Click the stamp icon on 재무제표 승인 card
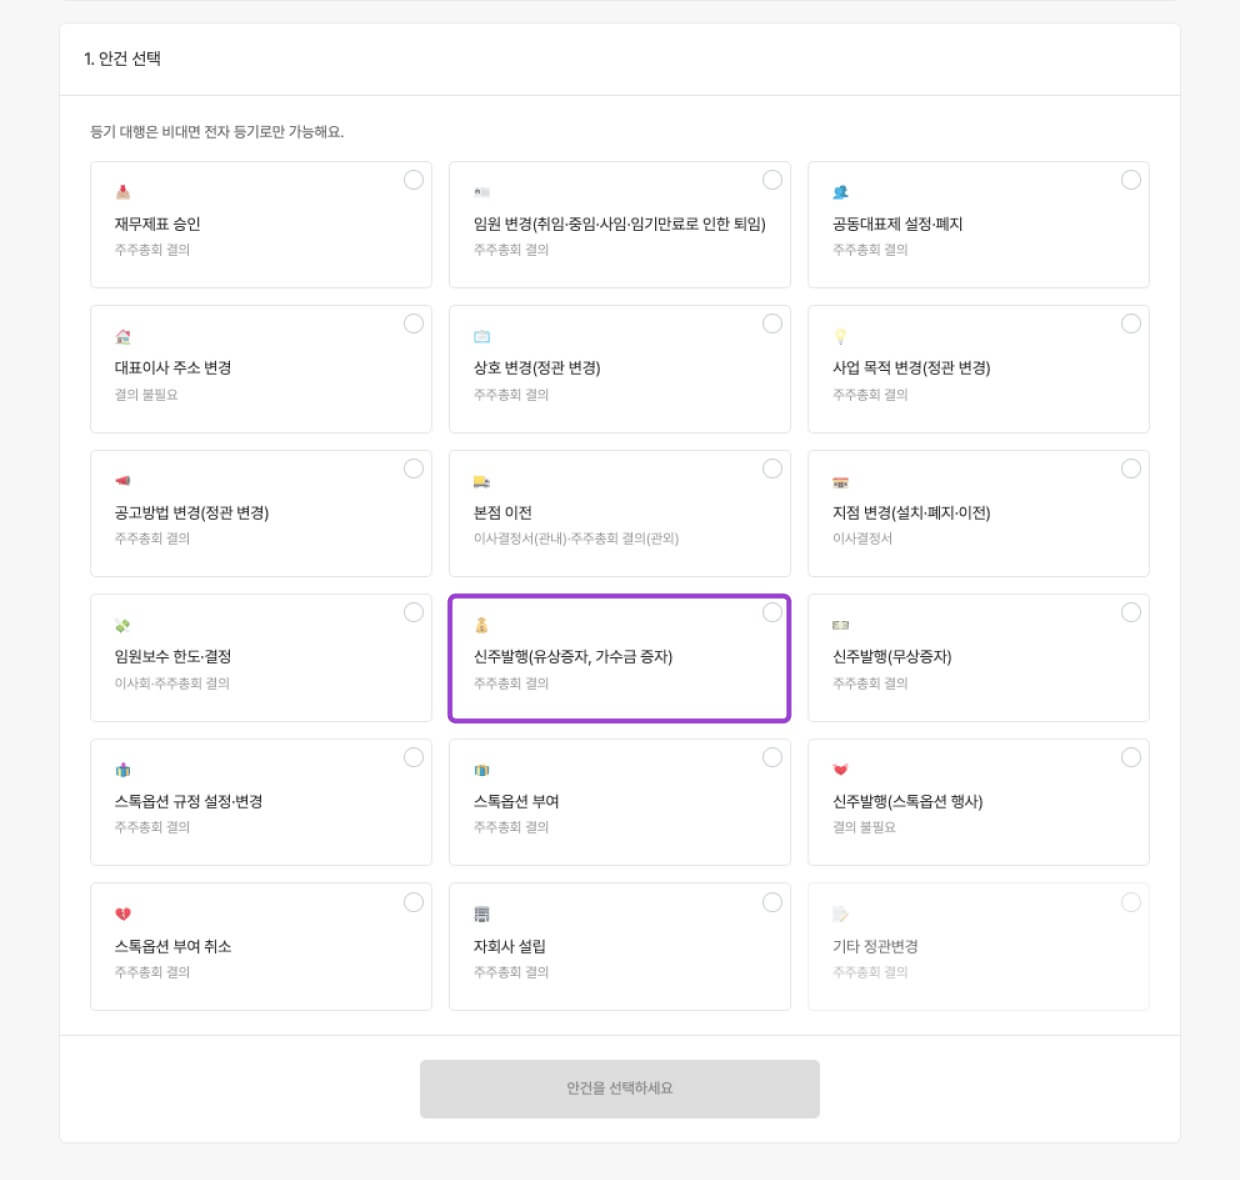Screen dimensions: 1240x1180 pos(123,192)
